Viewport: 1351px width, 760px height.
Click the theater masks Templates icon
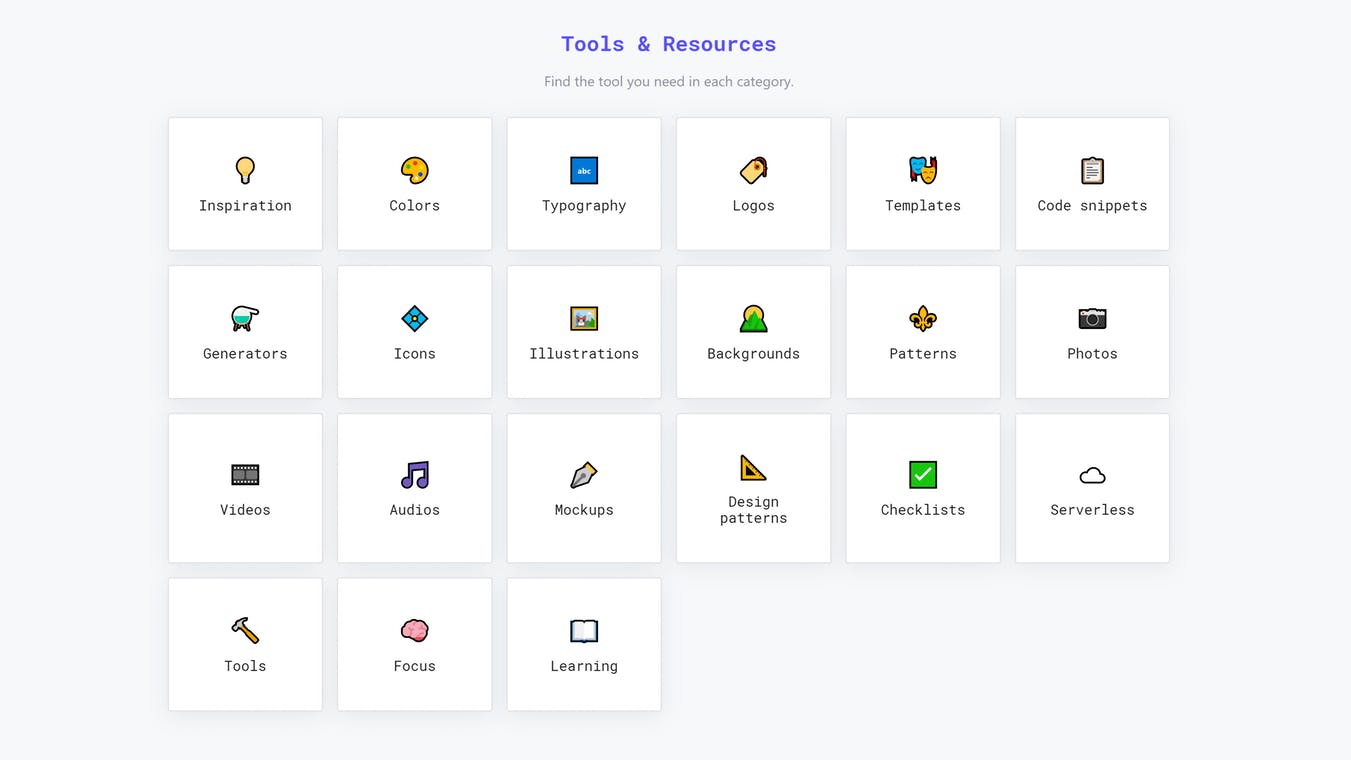922,170
